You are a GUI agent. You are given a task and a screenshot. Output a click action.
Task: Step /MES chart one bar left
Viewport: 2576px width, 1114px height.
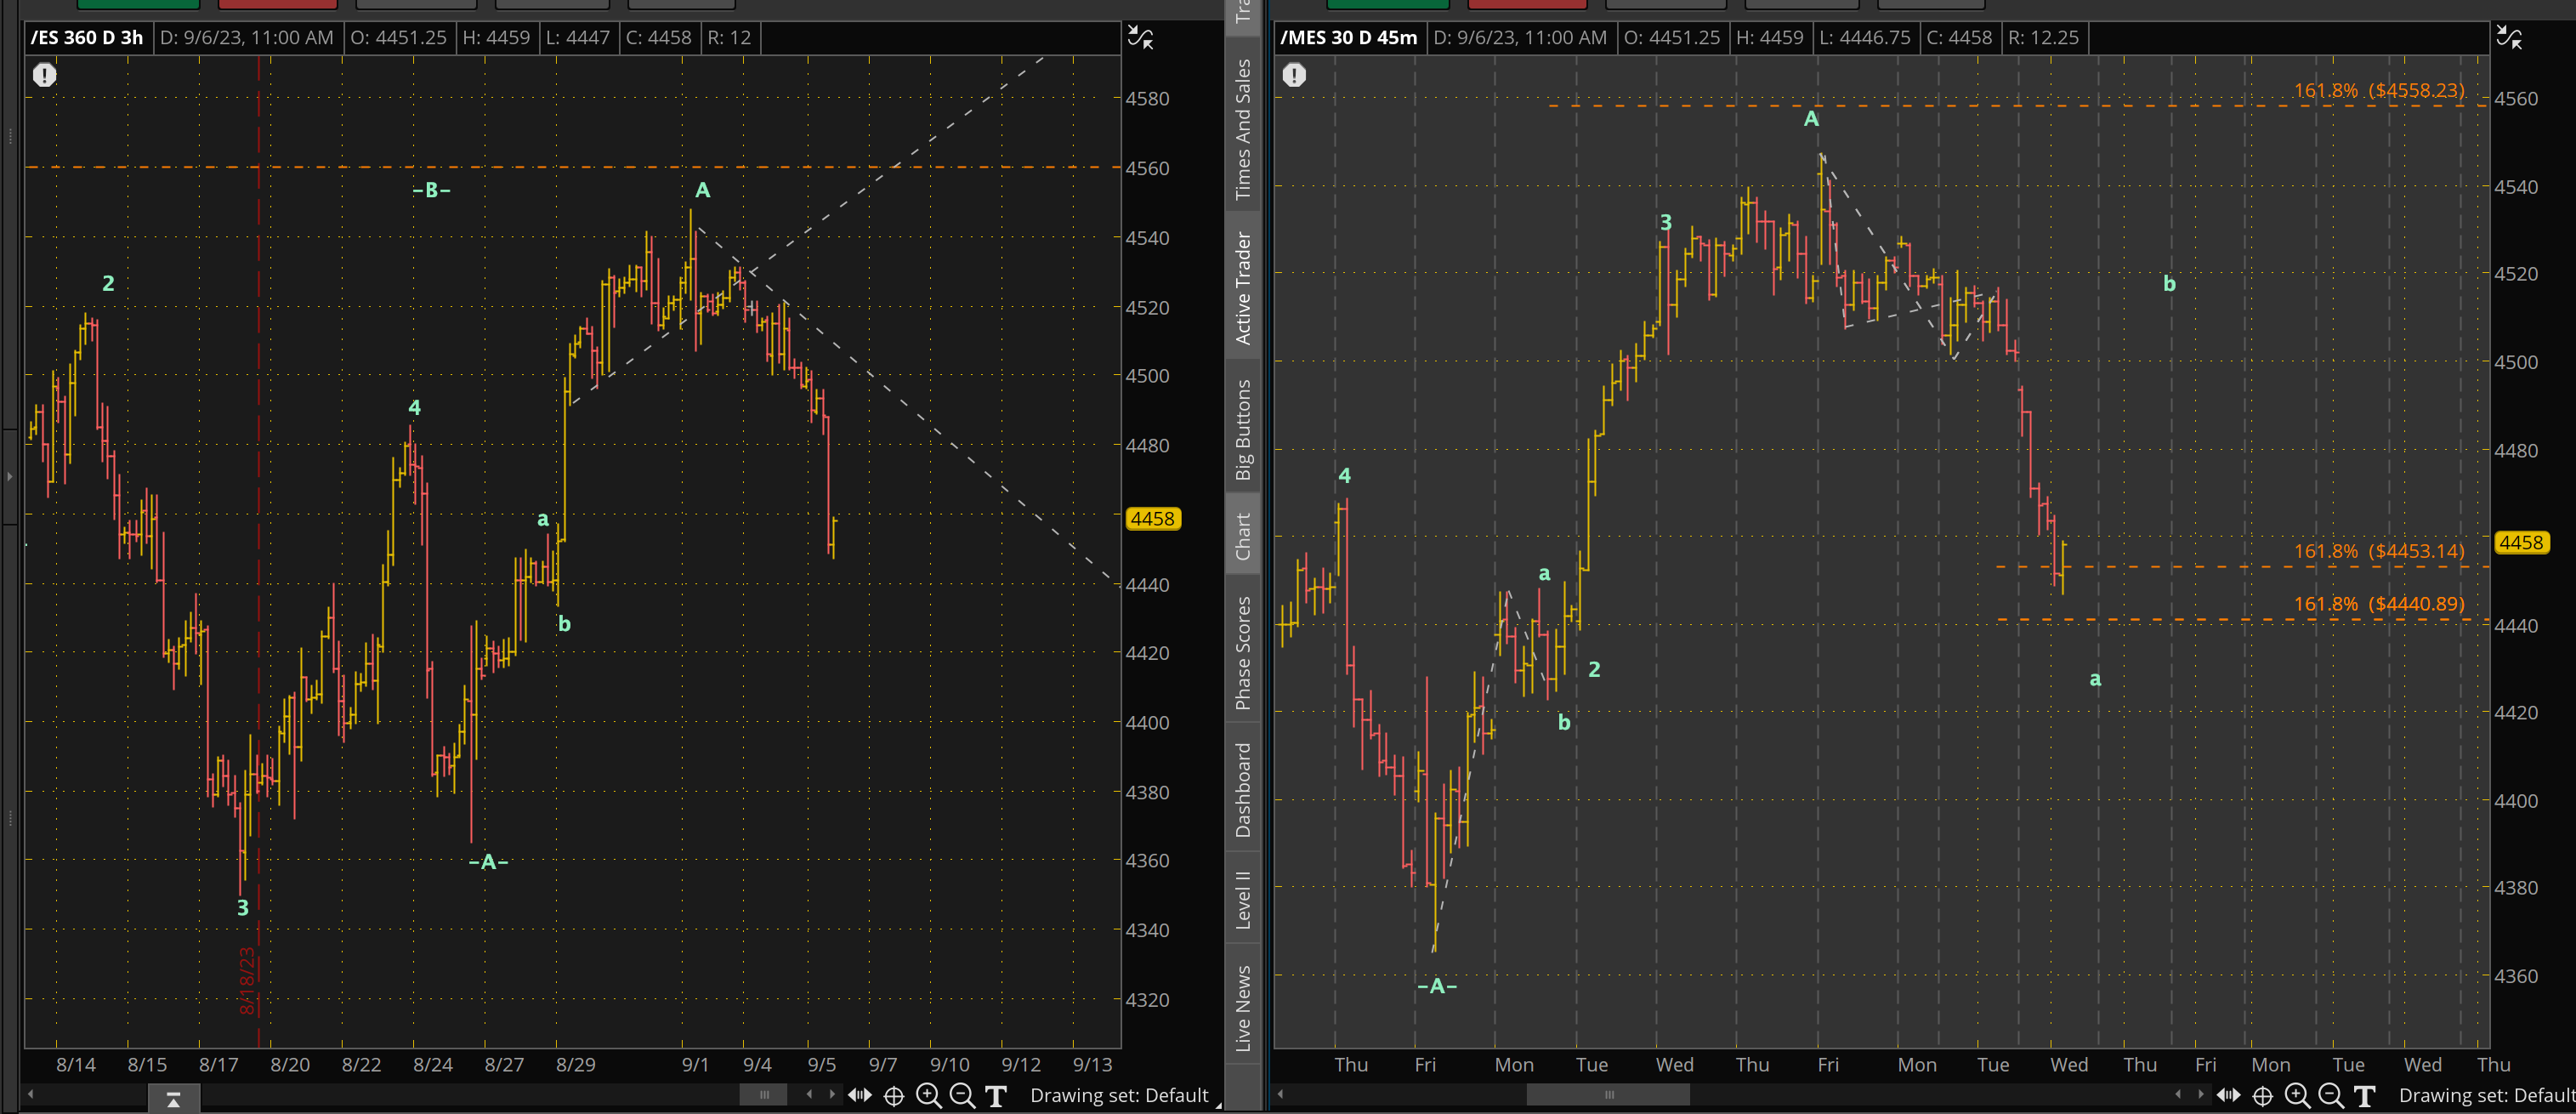point(2178,1095)
